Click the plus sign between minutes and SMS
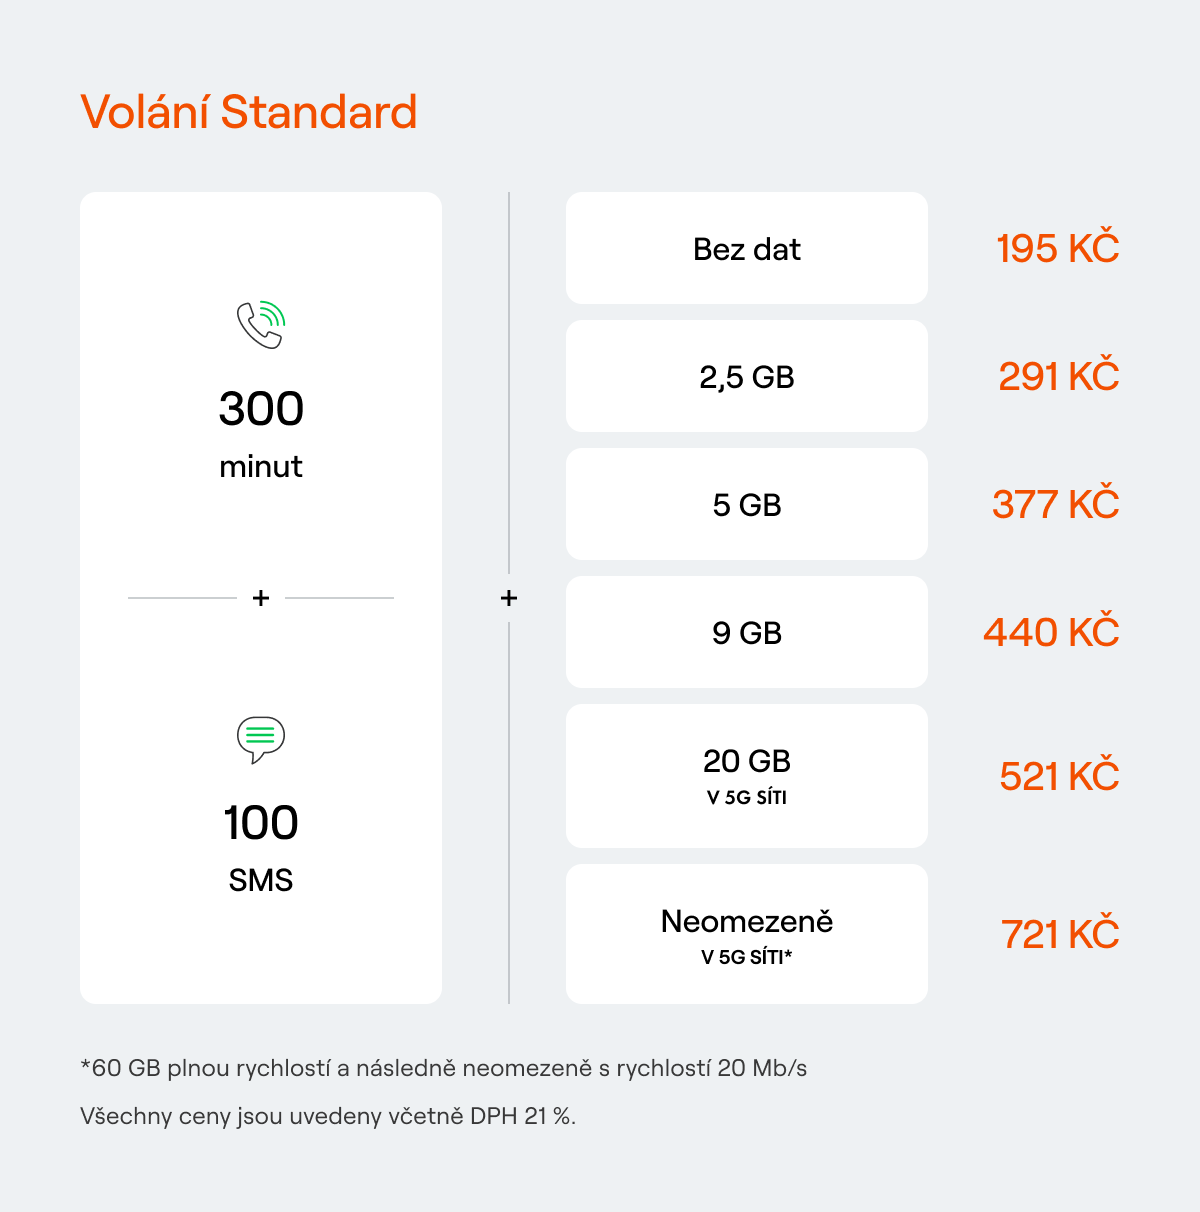 261,598
